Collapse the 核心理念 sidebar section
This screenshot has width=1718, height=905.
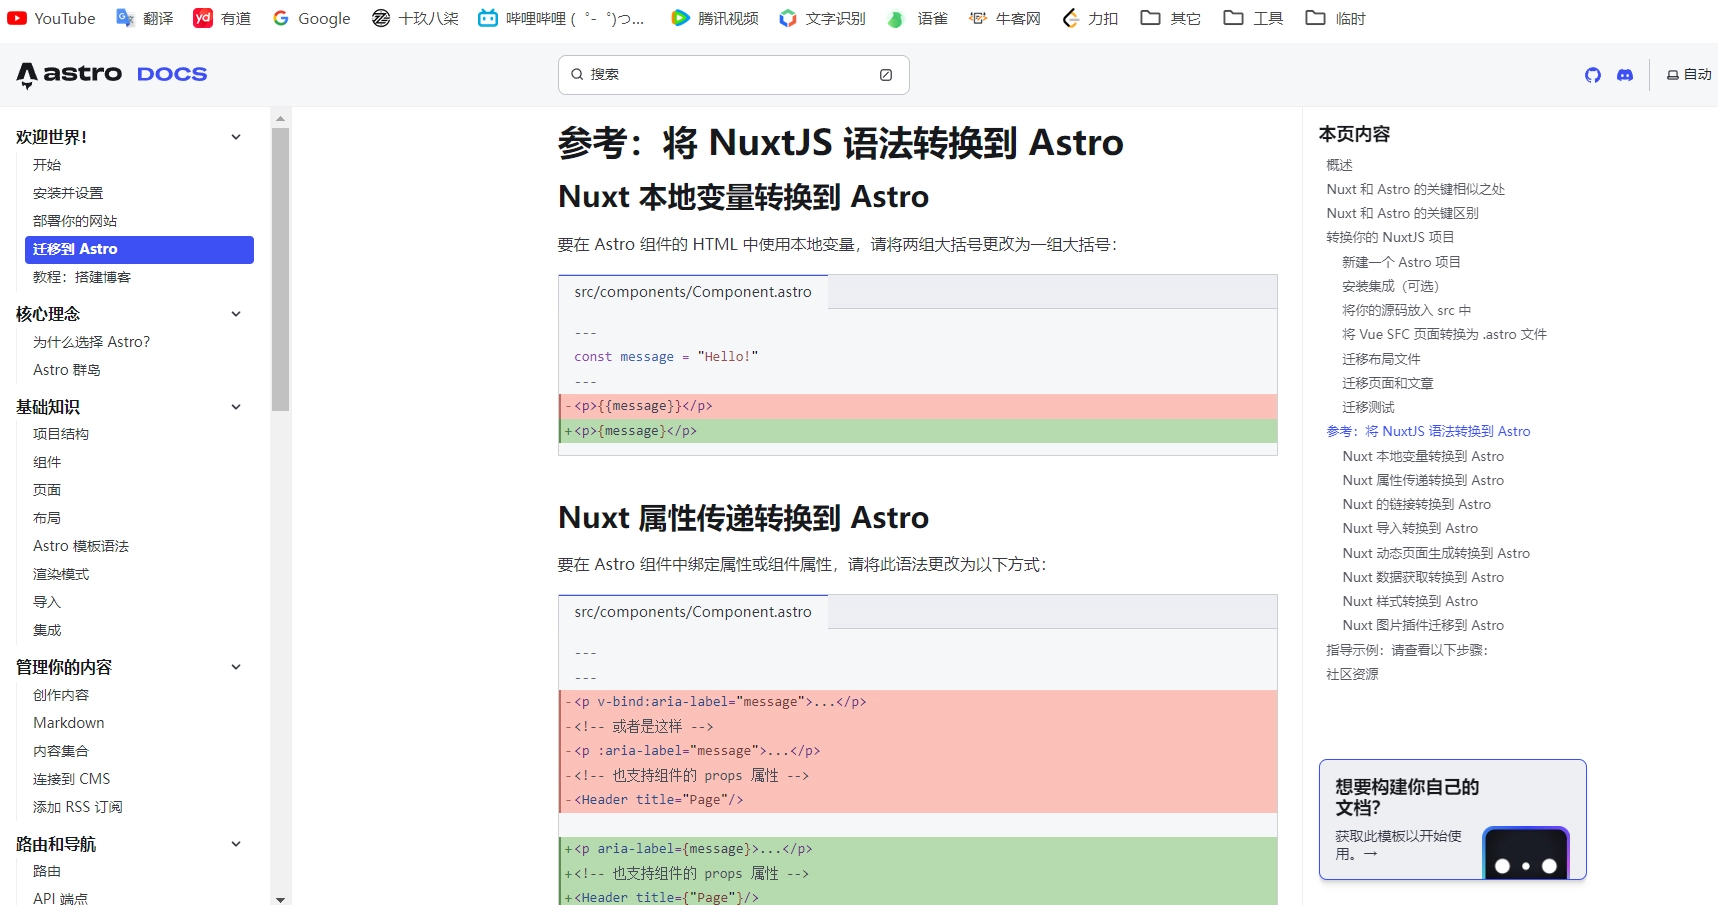[x=236, y=314]
